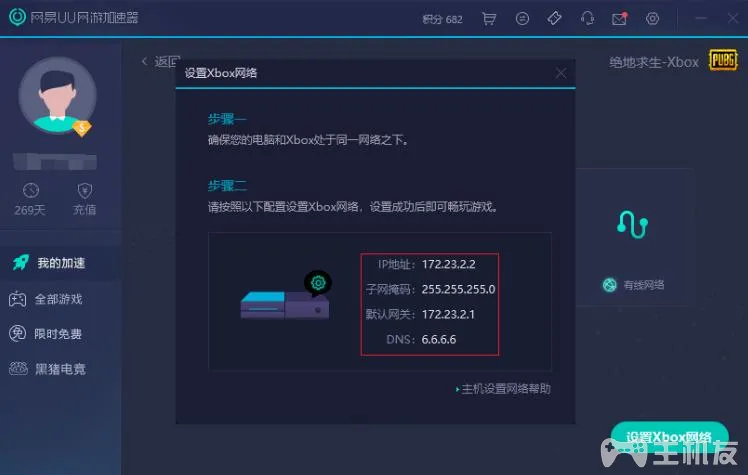The image size is (748, 475).
Task: Click the route path icon in right panel
Action: click(x=632, y=224)
